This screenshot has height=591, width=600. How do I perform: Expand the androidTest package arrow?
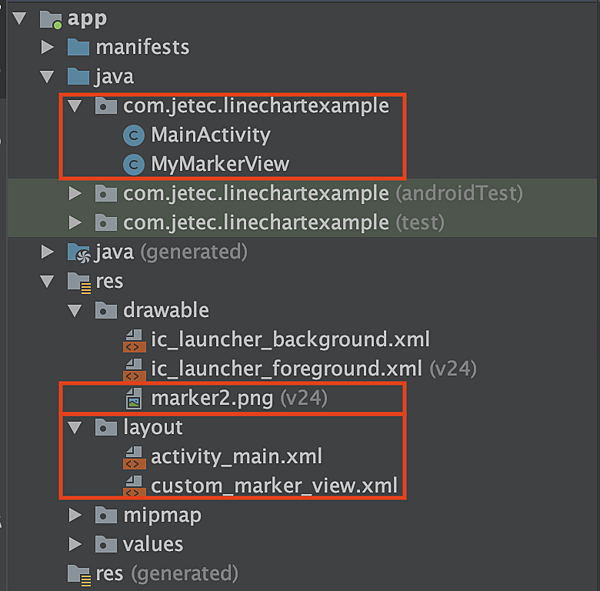[75, 193]
